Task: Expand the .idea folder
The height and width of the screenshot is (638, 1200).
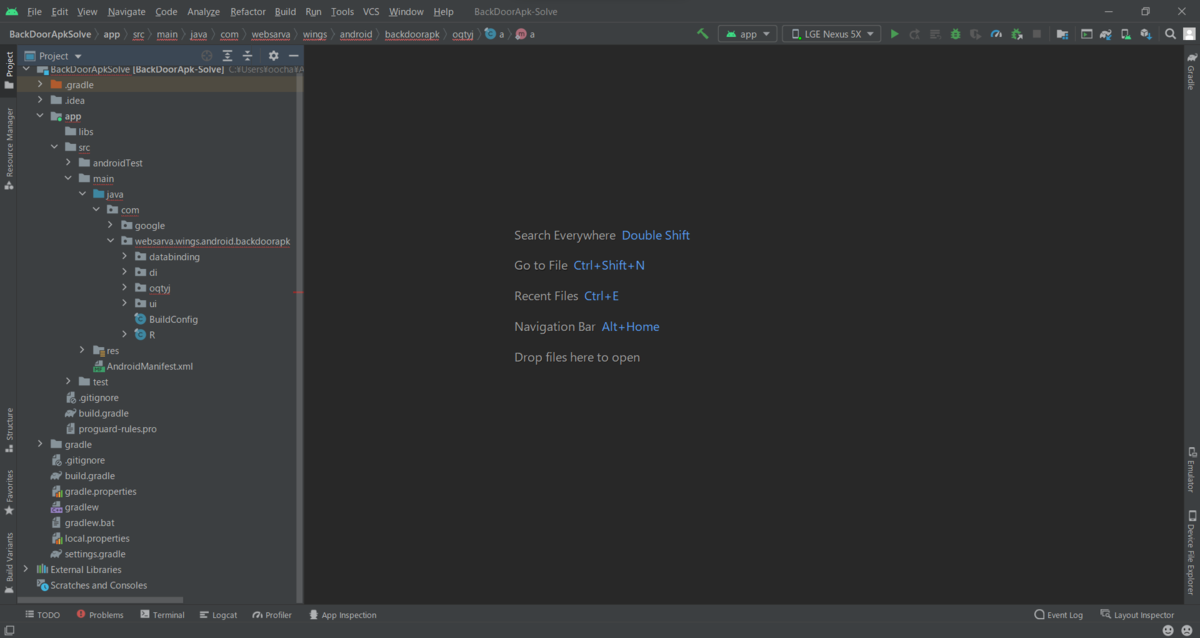Action: [x=40, y=100]
